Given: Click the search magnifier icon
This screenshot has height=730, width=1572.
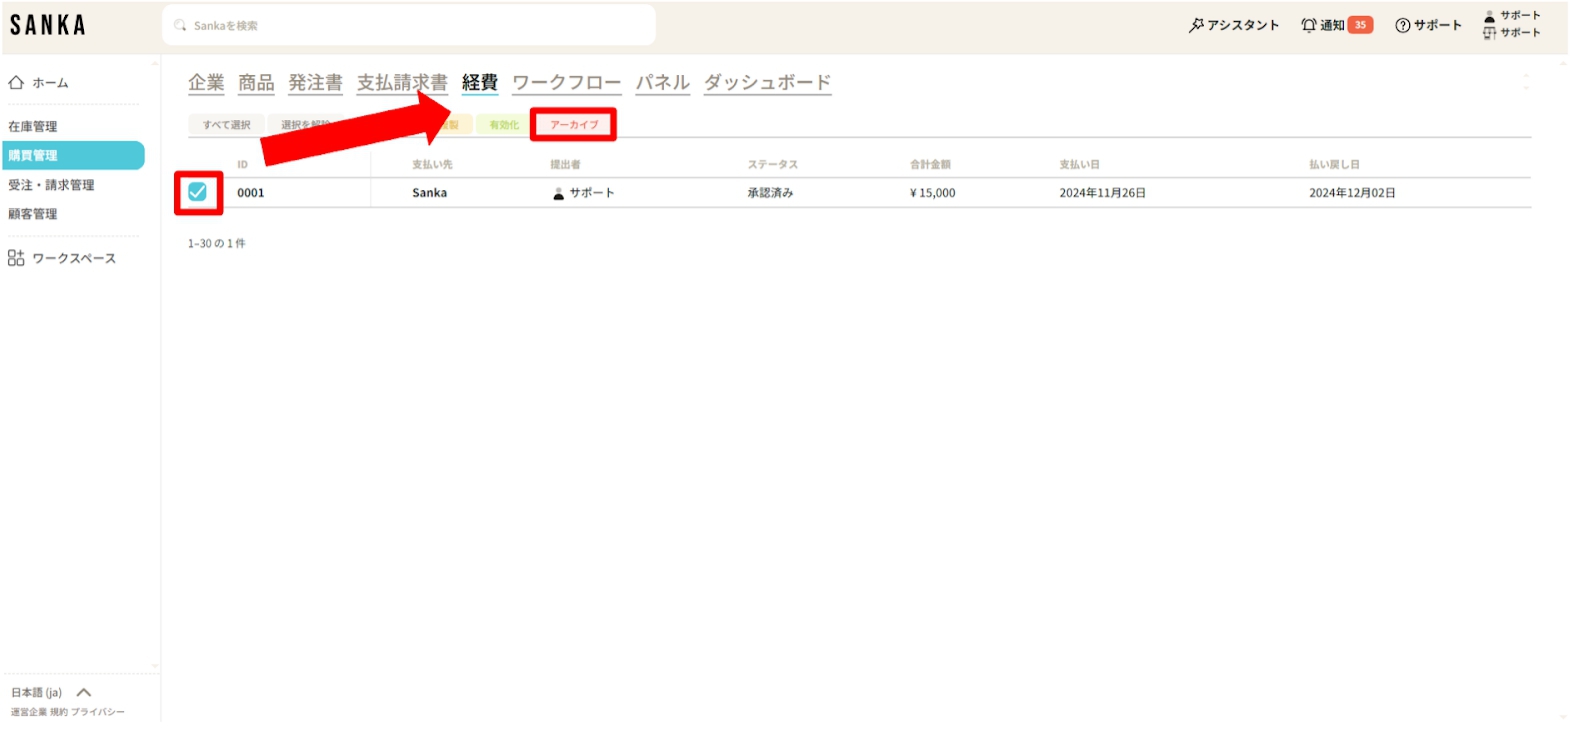Looking at the screenshot, I should 180,25.
